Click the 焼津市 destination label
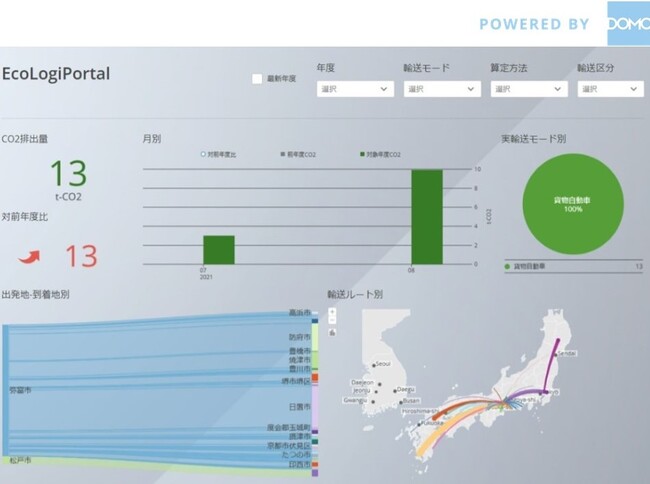The image size is (650, 484). 299,360
